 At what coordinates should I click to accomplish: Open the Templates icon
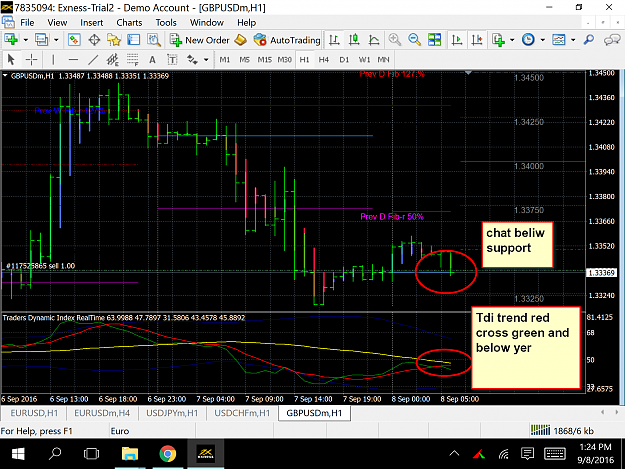point(558,39)
